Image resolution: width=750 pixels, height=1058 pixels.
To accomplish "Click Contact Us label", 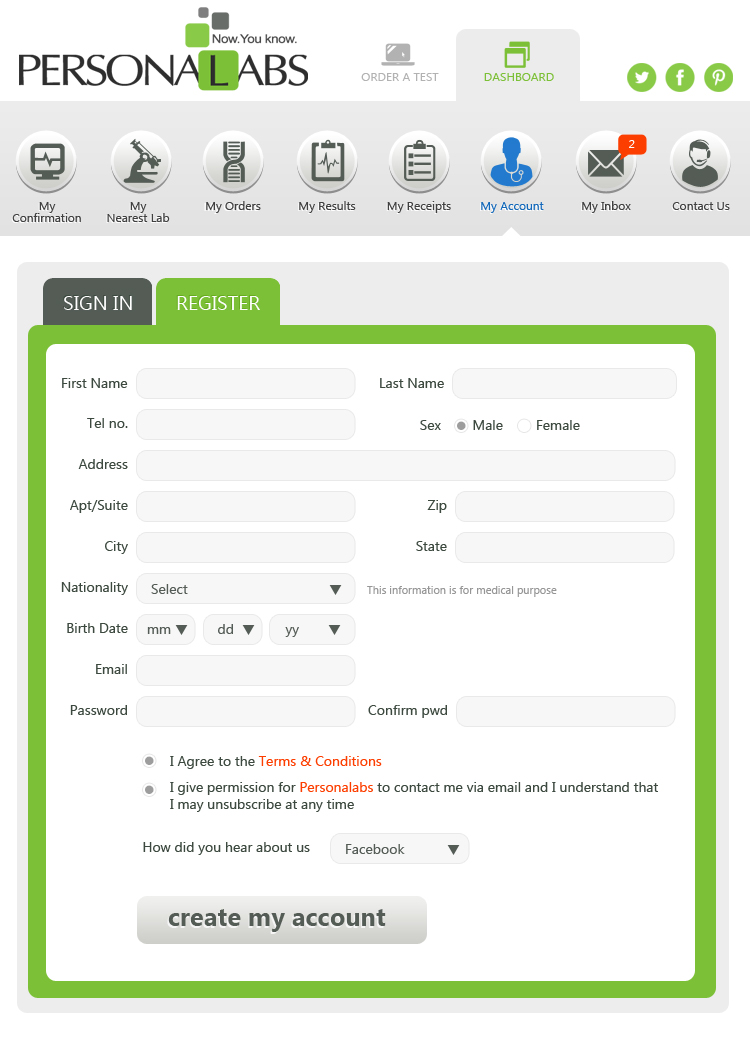I will click(x=701, y=206).
